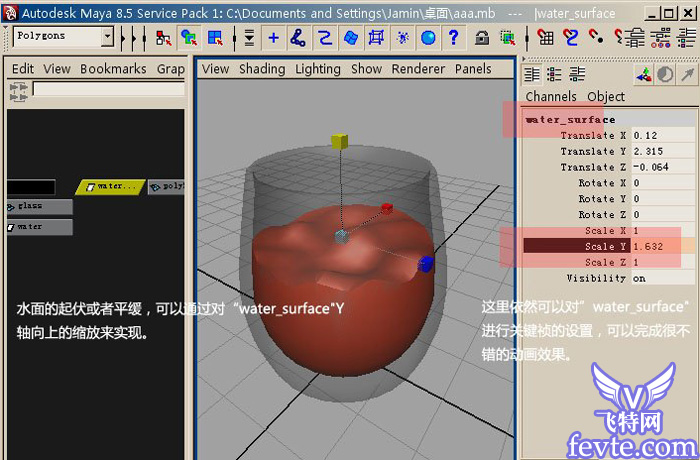Toggle dynamics selection mask icon

tap(402, 38)
